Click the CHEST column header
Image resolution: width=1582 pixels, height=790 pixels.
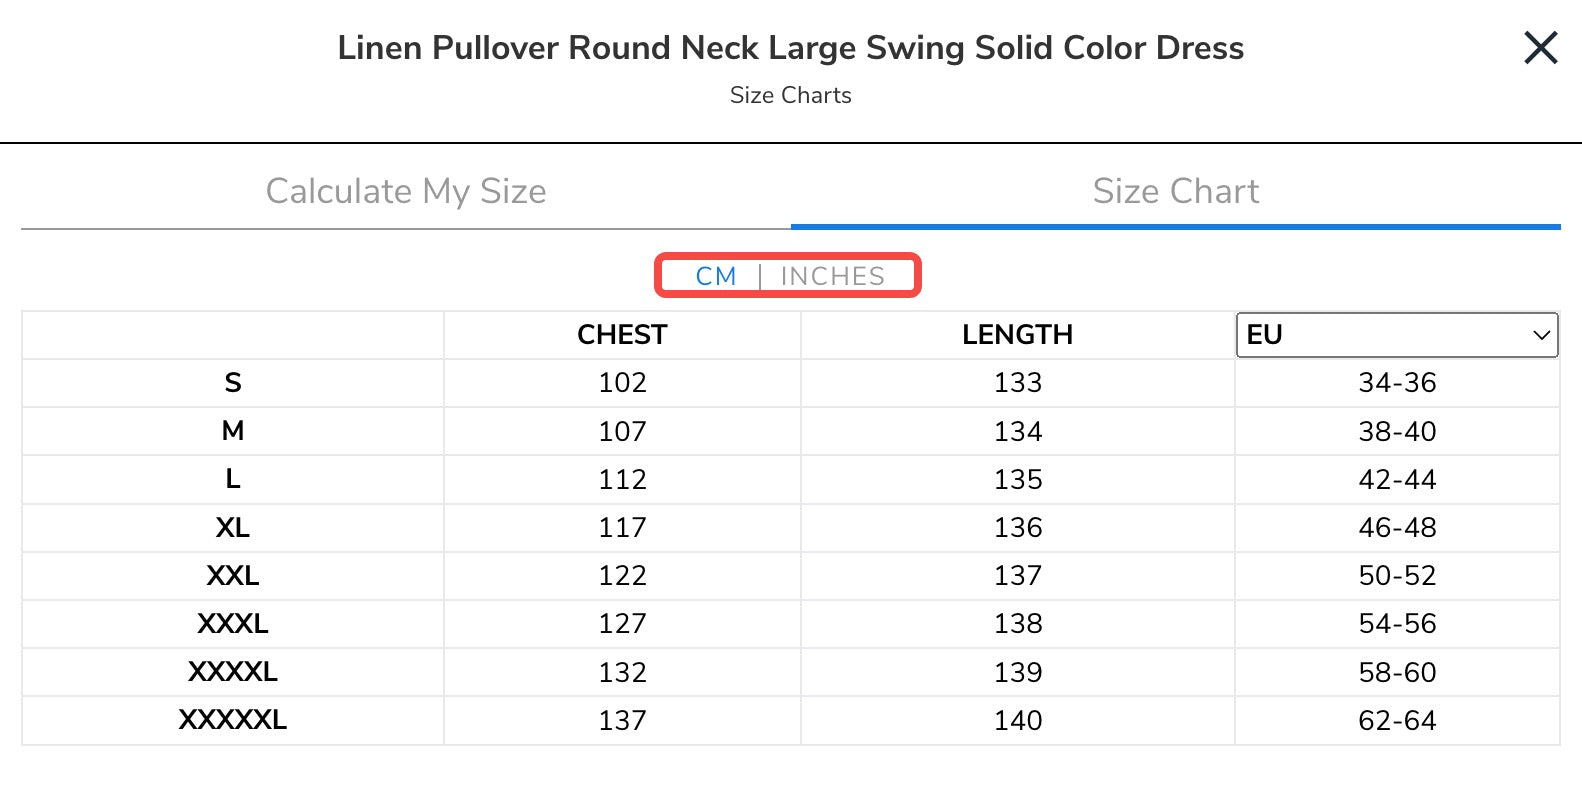point(622,335)
